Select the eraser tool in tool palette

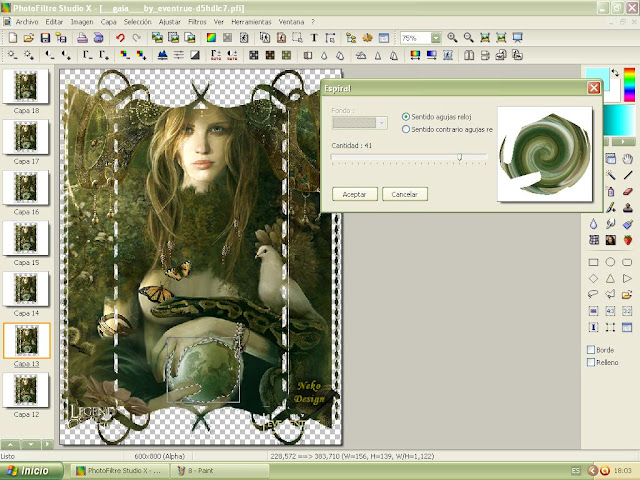click(x=627, y=191)
